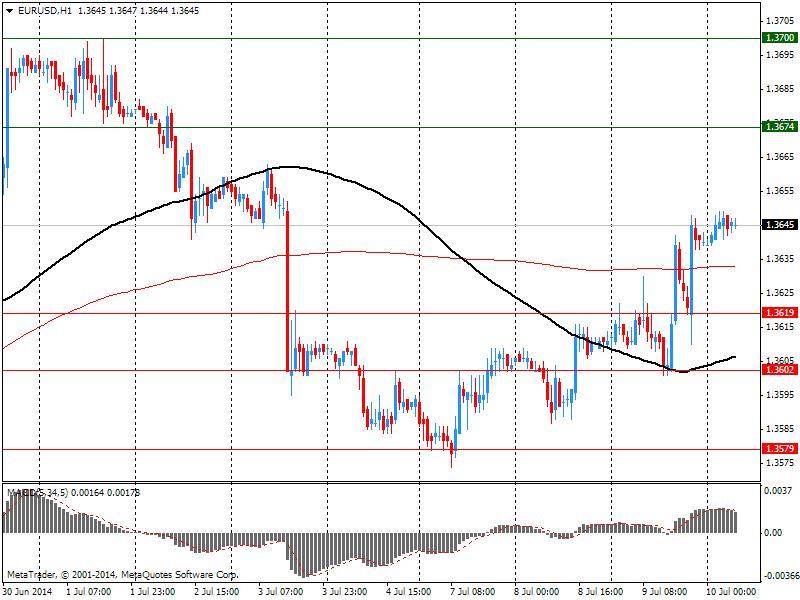Viewport: 800px width, 600px height.
Task: Click the MACD scale value 0.00
Action: [773, 533]
